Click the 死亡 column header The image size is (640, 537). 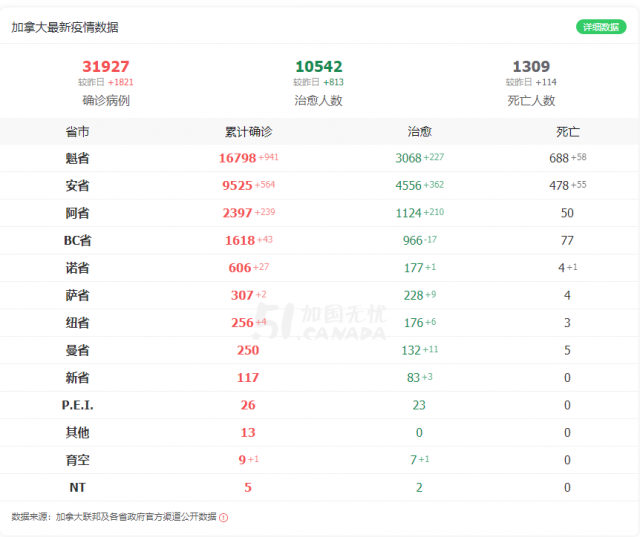568,132
